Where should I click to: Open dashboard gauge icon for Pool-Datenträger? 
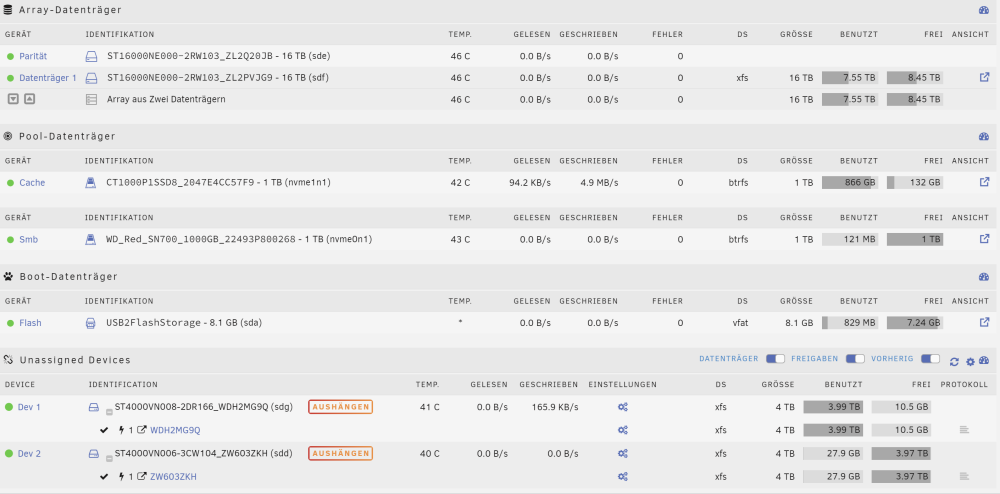(x=983, y=136)
